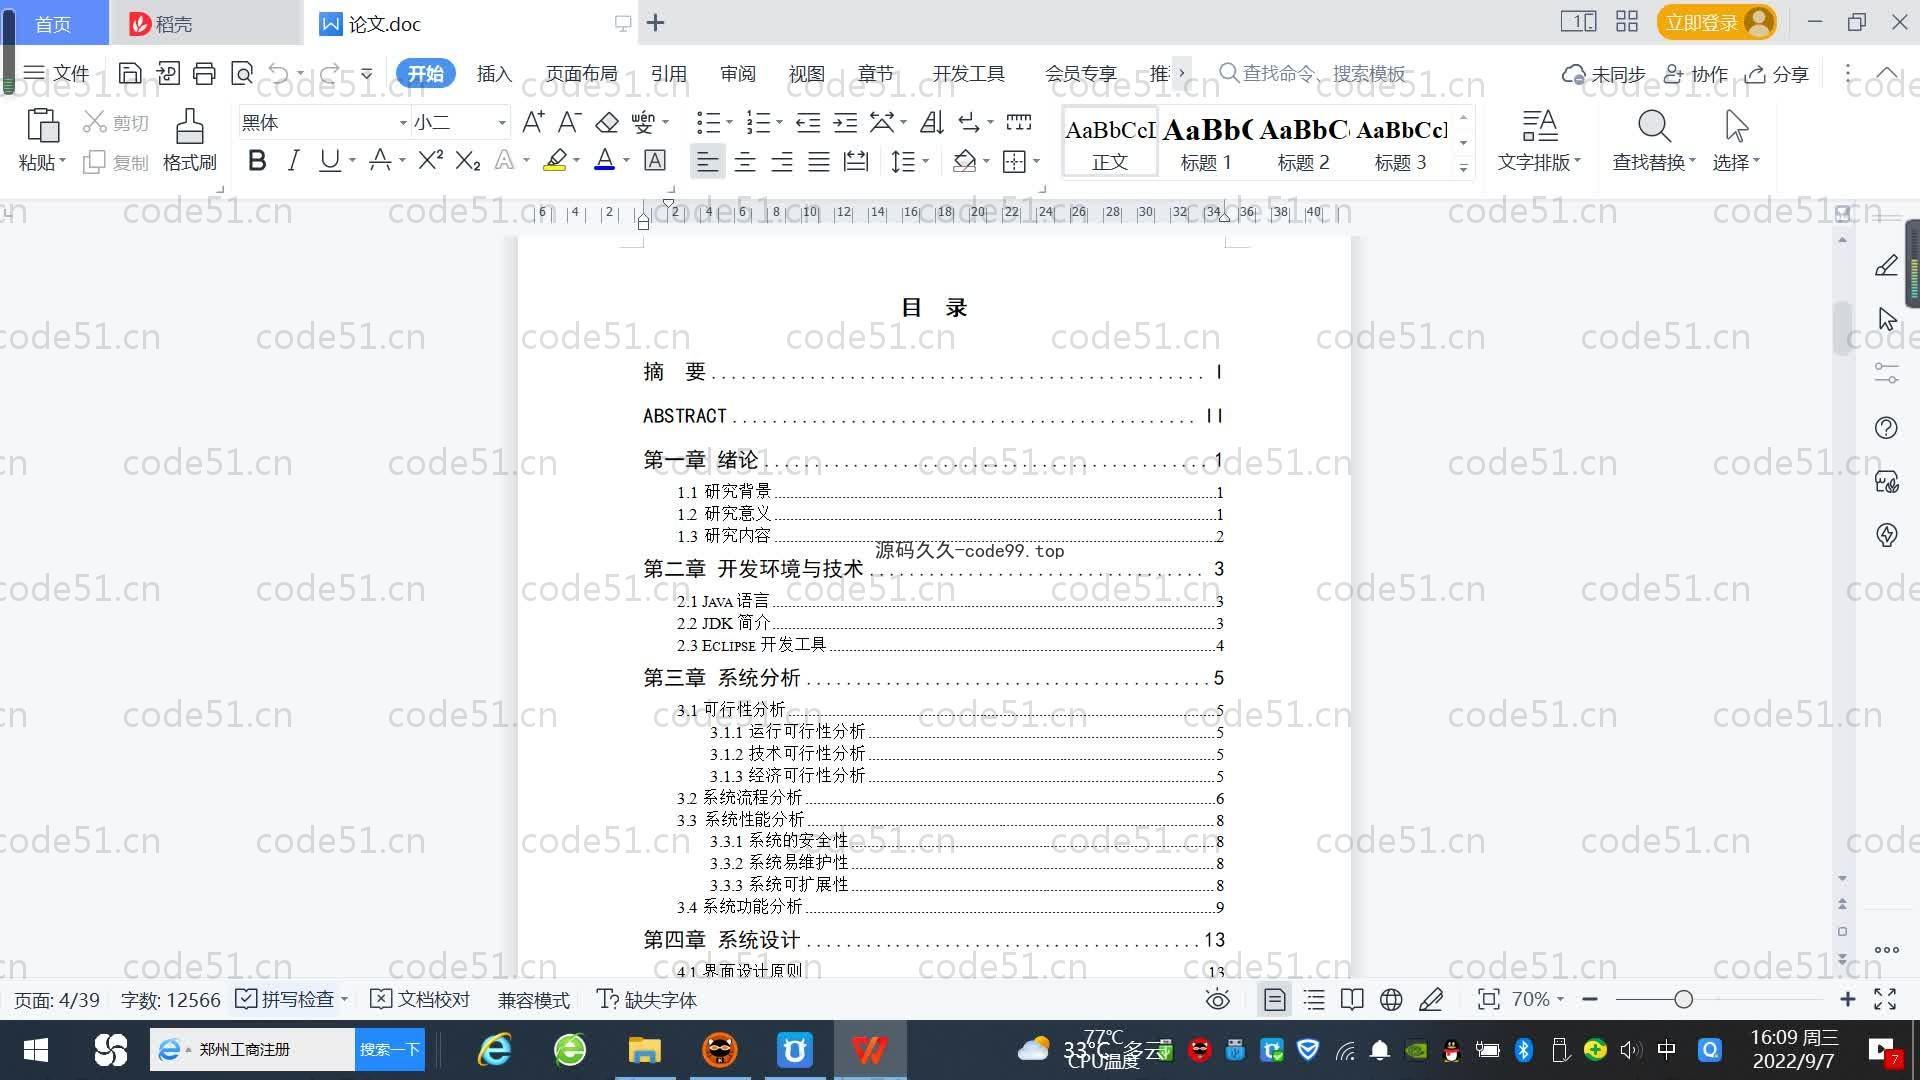Screen dimensions: 1920x1080
Task: Click the 分享 Share button
Action: click(1777, 74)
